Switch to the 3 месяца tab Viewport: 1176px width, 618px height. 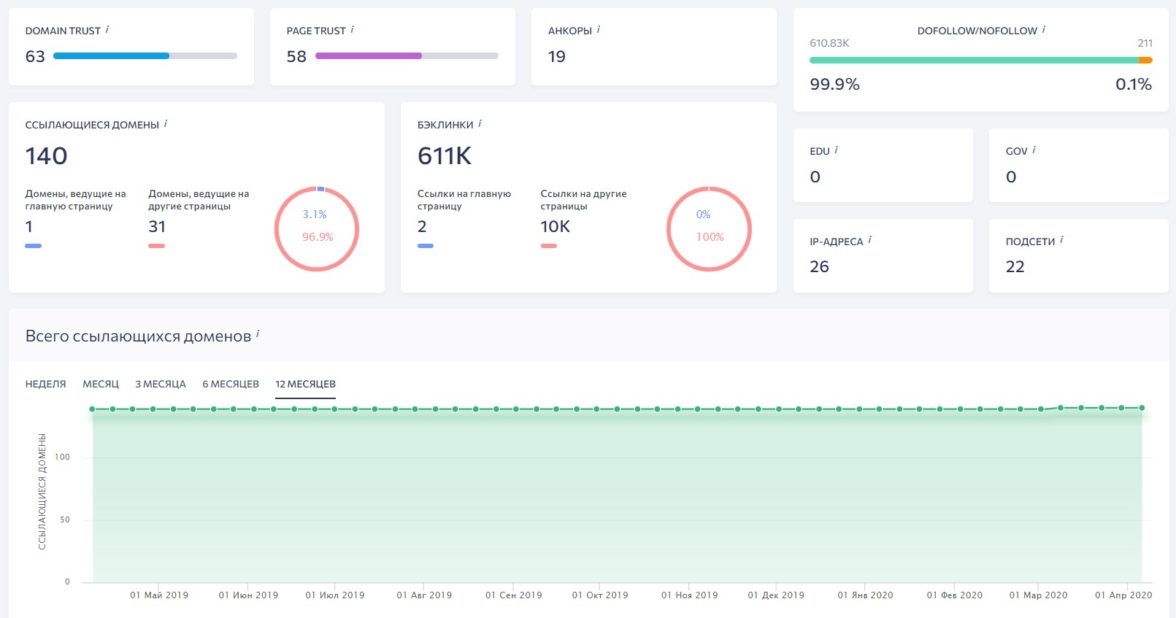coord(160,384)
